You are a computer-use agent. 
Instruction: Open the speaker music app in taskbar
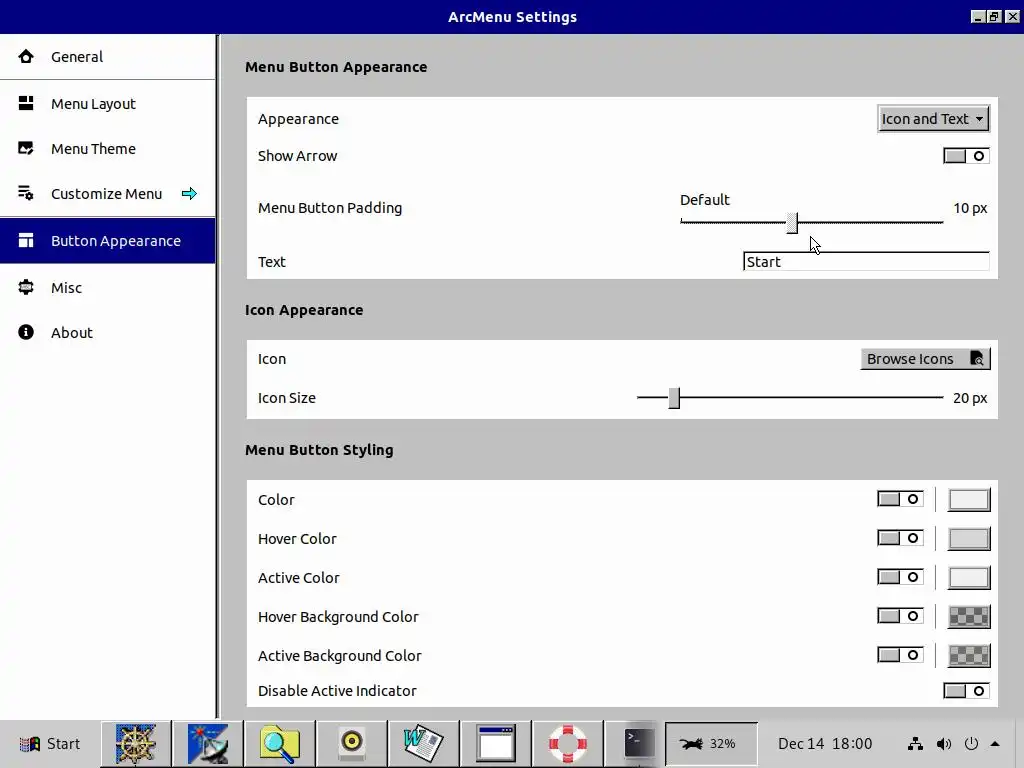[x=352, y=744]
